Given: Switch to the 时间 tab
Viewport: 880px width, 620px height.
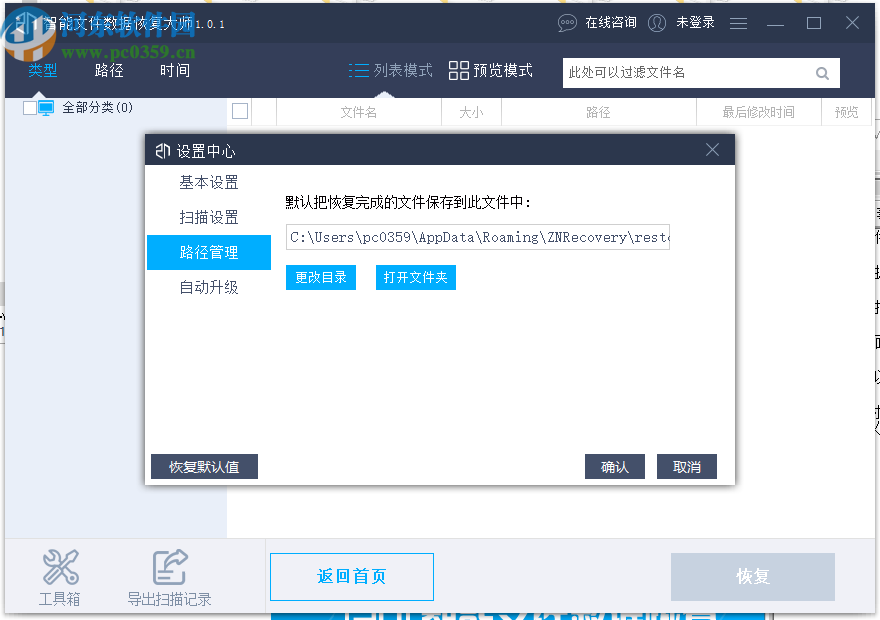Looking at the screenshot, I should (x=174, y=71).
